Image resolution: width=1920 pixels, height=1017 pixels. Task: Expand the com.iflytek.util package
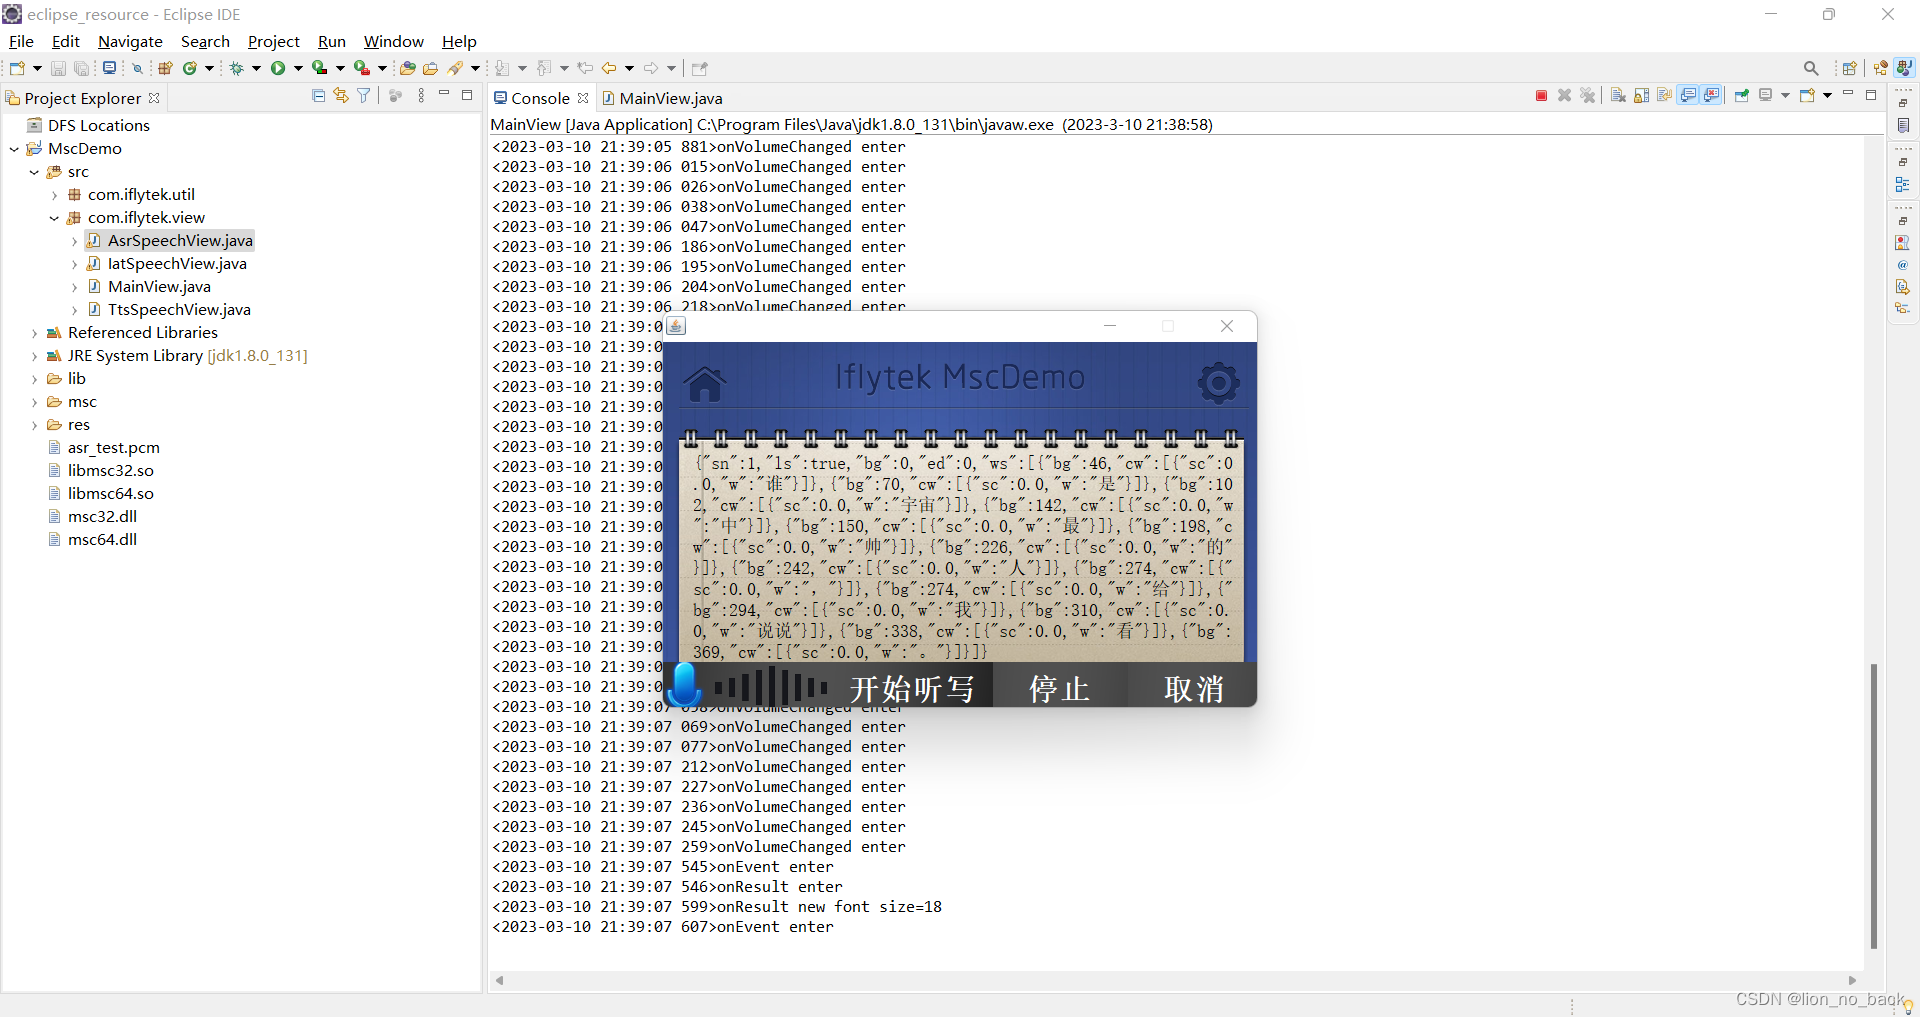tap(54, 195)
